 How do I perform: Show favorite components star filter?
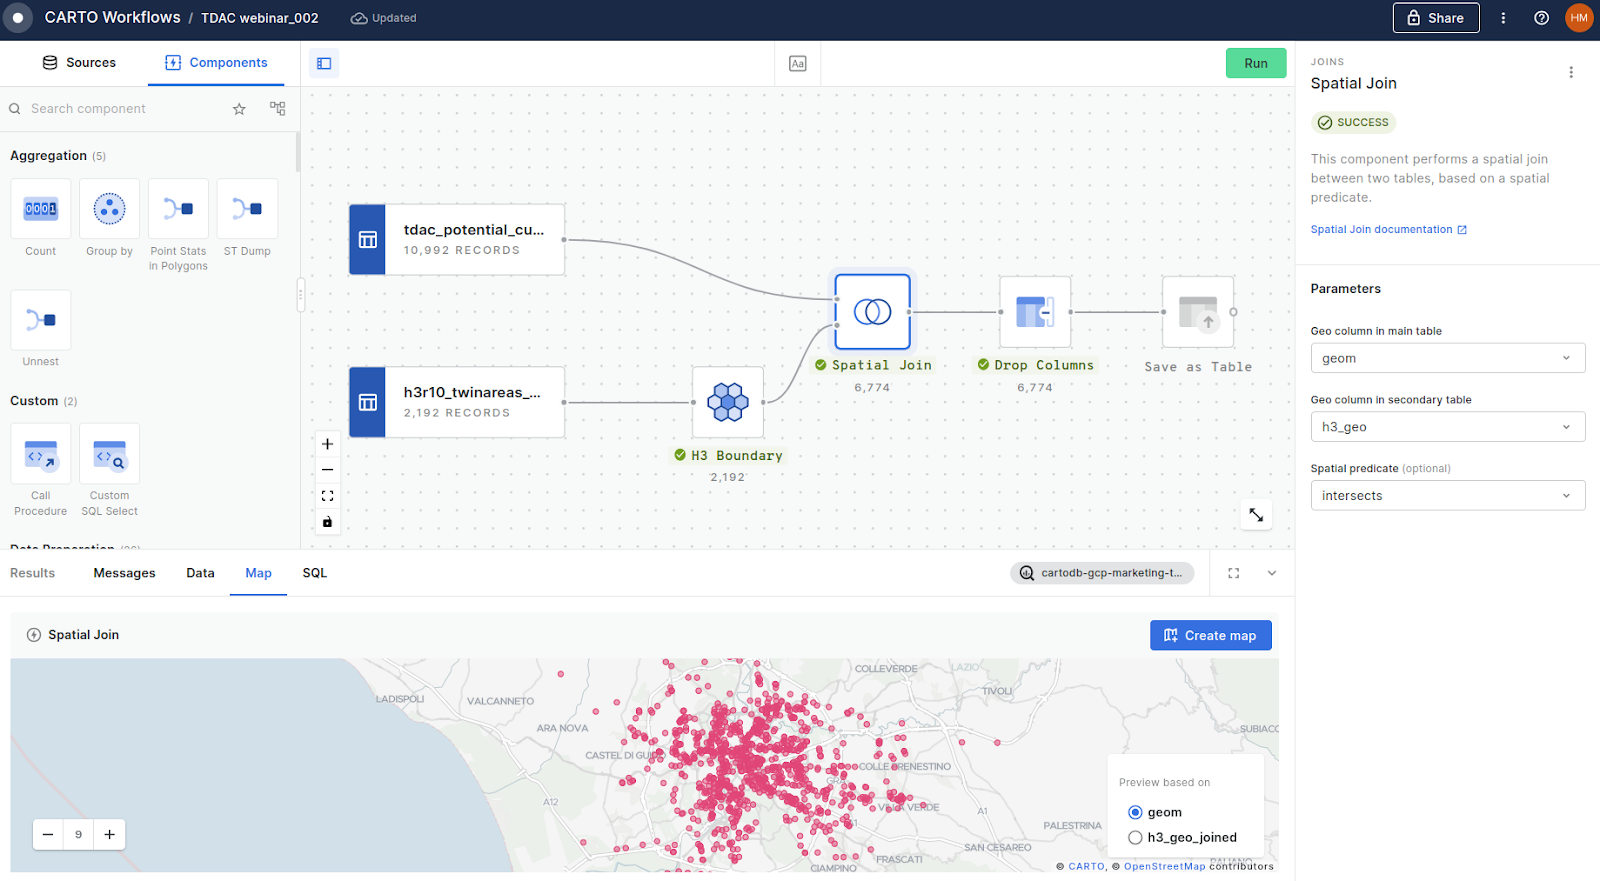239,109
